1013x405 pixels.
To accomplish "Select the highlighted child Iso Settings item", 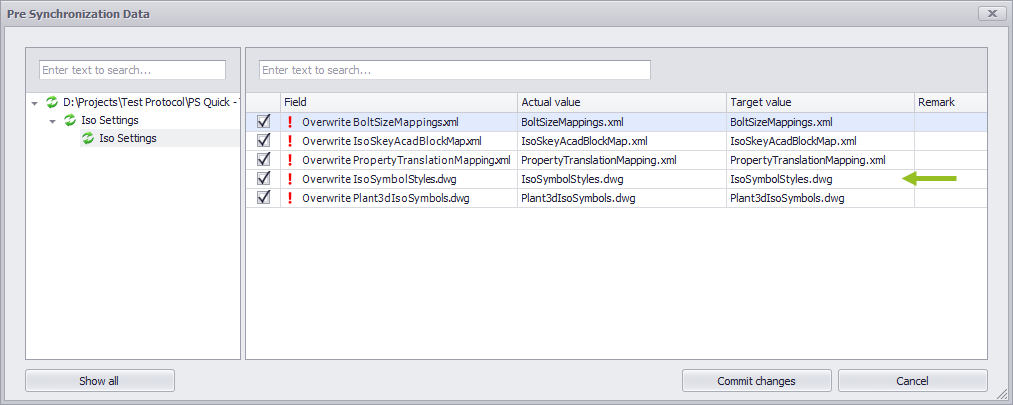I will pyautogui.click(x=128, y=138).
